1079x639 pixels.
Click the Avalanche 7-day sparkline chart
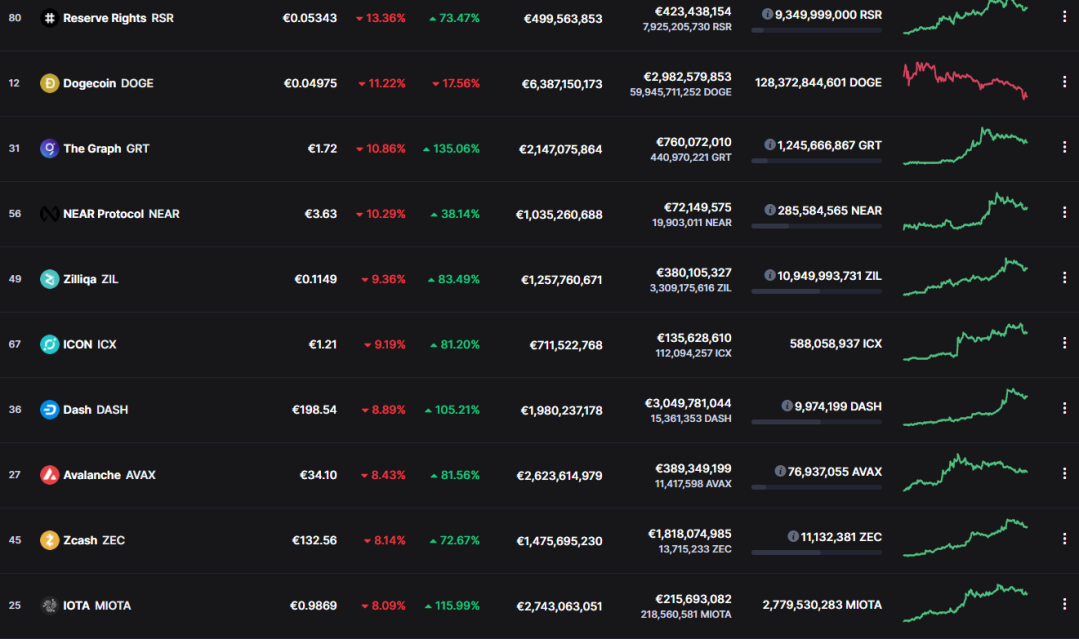[965, 473]
